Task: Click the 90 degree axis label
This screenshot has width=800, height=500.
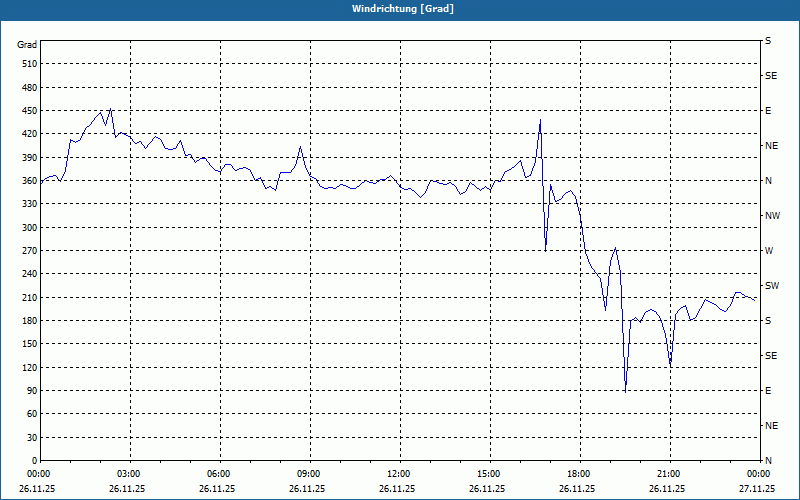Action: [x=32, y=391]
